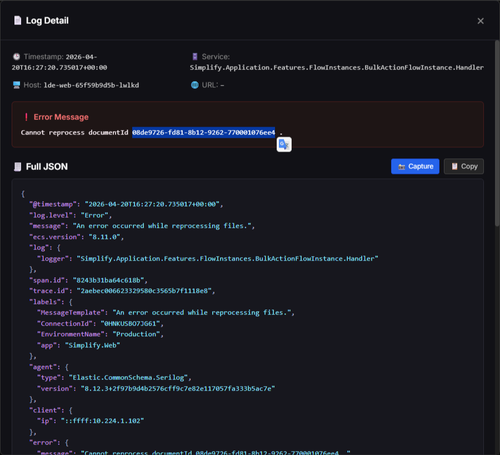Click the host name lde-web-65f59b9d5b-lwlkd
Viewport: 500px width, 455px height.
91,85
